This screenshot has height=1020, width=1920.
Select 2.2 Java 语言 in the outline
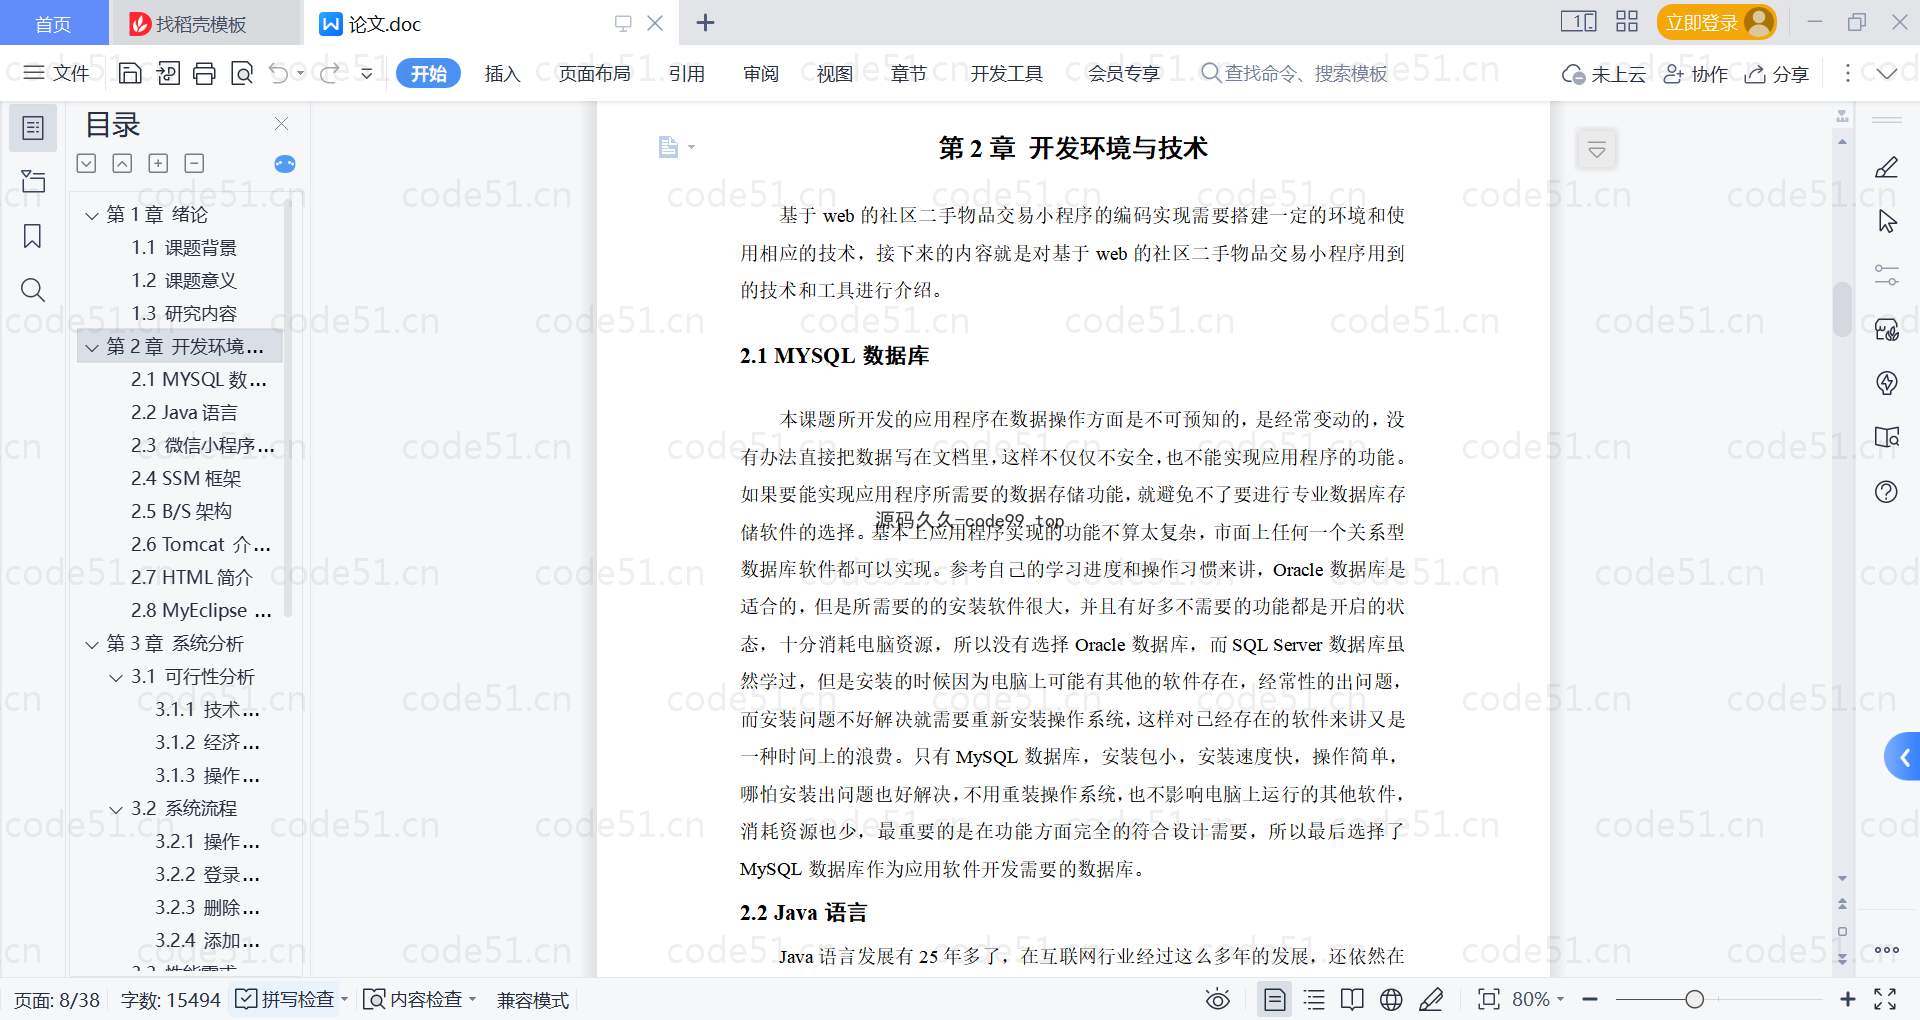click(184, 413)
